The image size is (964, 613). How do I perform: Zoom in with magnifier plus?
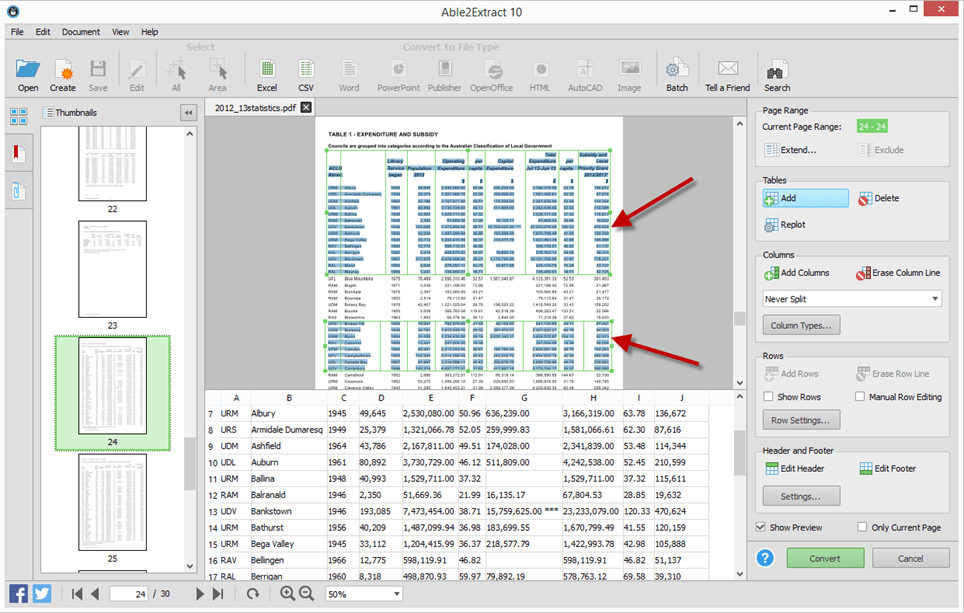point(287,593)
